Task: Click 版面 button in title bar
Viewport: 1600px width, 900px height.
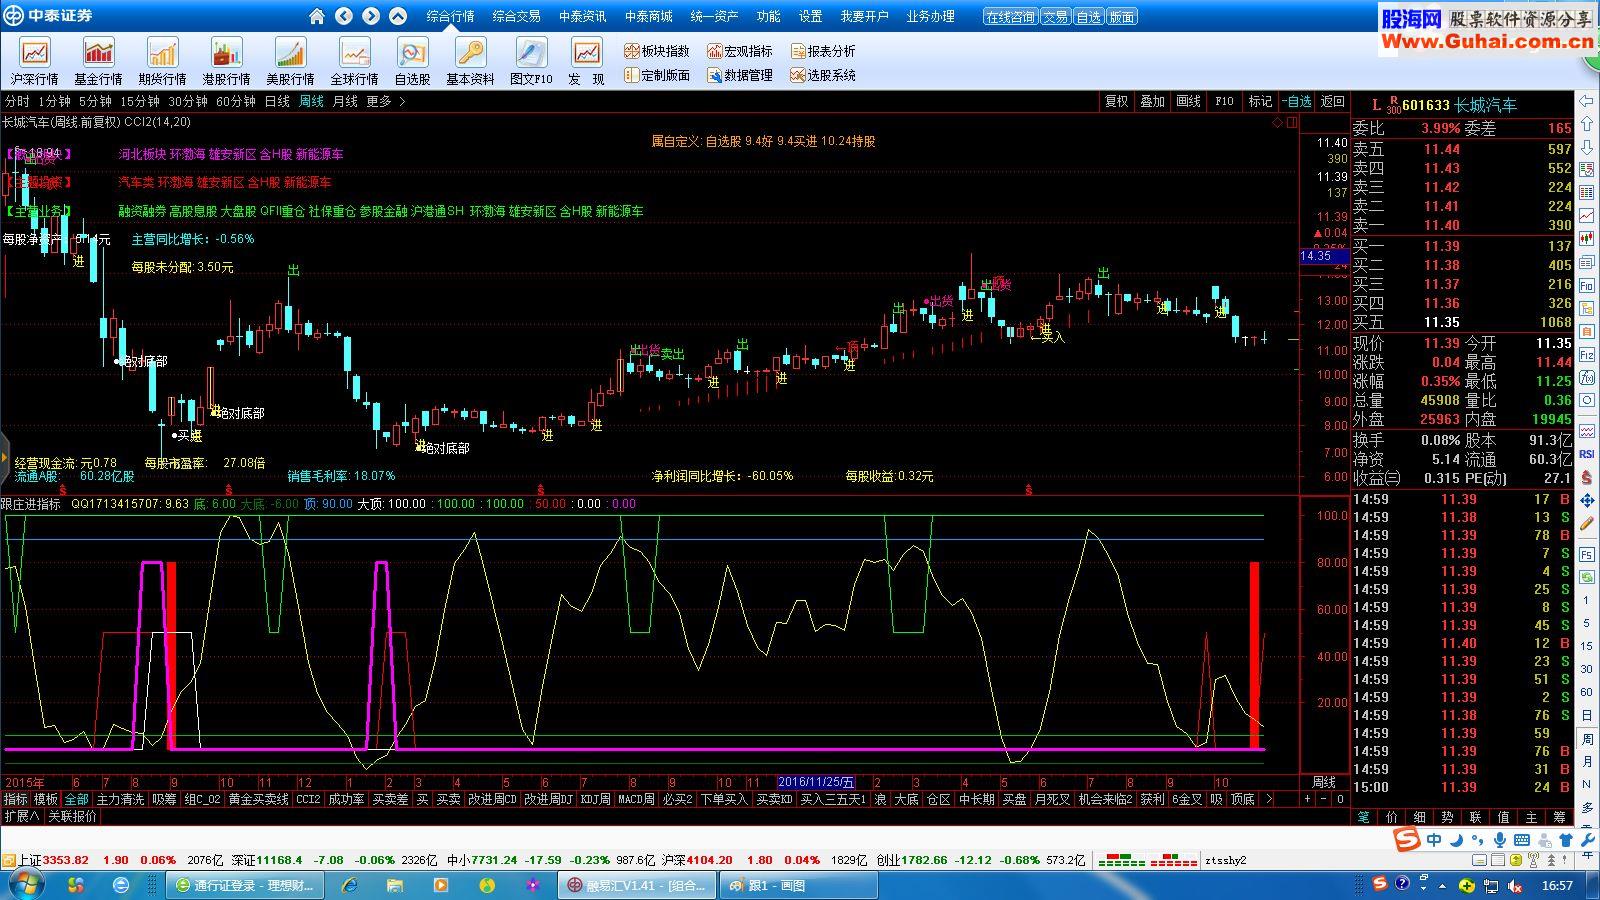Action: coord(1122,17)
